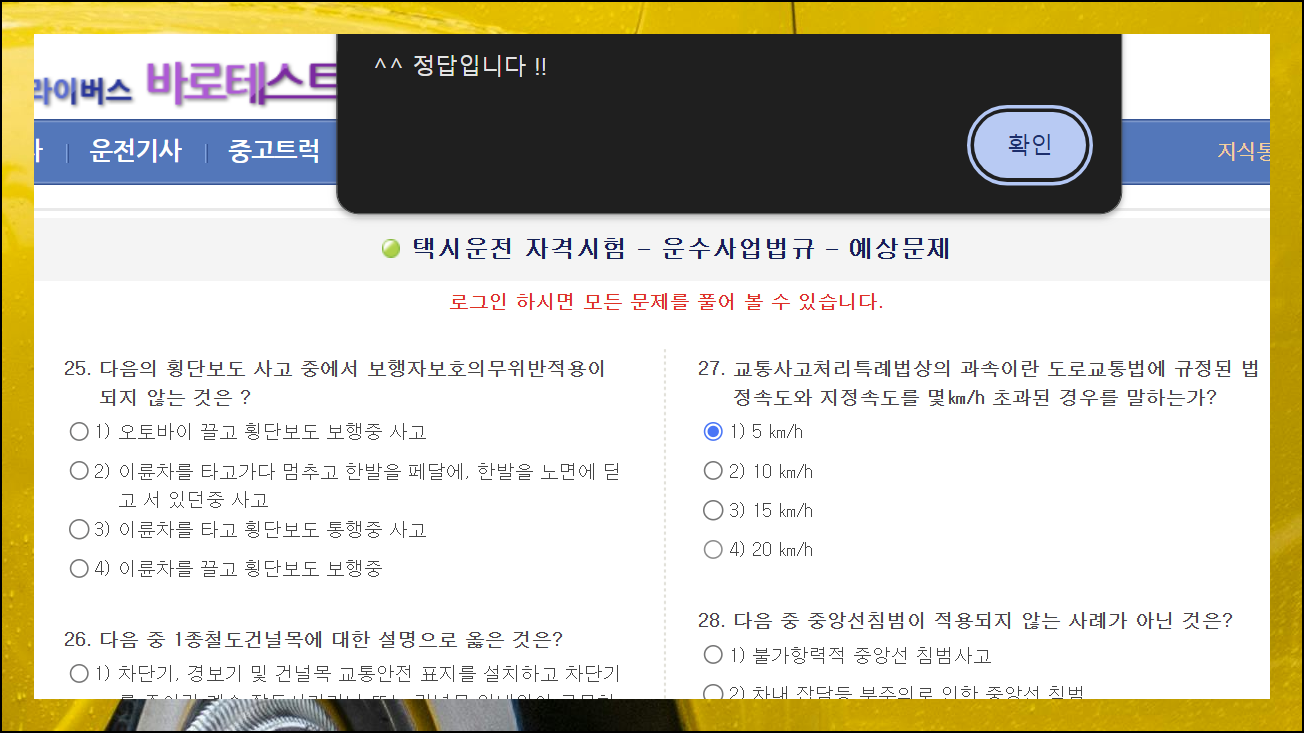Select option 3) 이륜차를 타고 횡단보도 통행중 사고
1304x733 pixels.
pyautogui.click(x=79, y=529)
